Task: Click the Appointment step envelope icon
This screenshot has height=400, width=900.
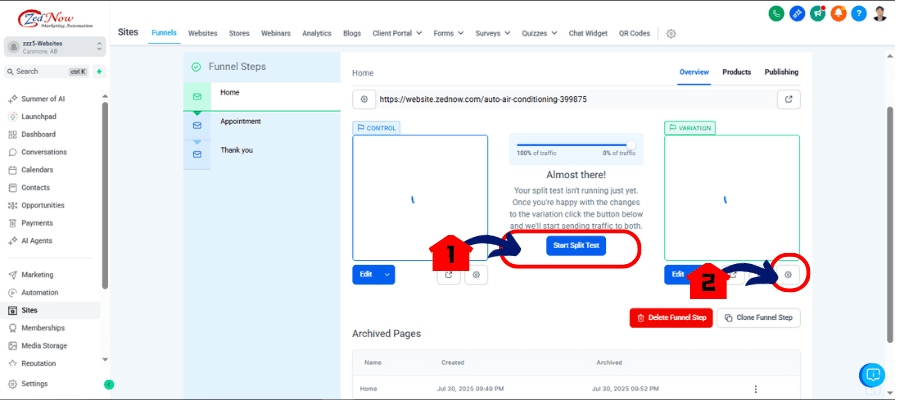Action: 197,125
